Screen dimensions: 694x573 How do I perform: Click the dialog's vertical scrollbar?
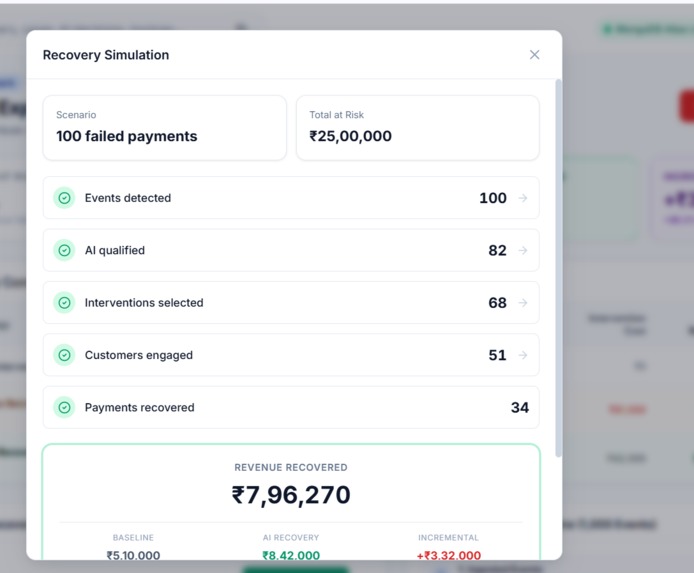coord(558,268)
